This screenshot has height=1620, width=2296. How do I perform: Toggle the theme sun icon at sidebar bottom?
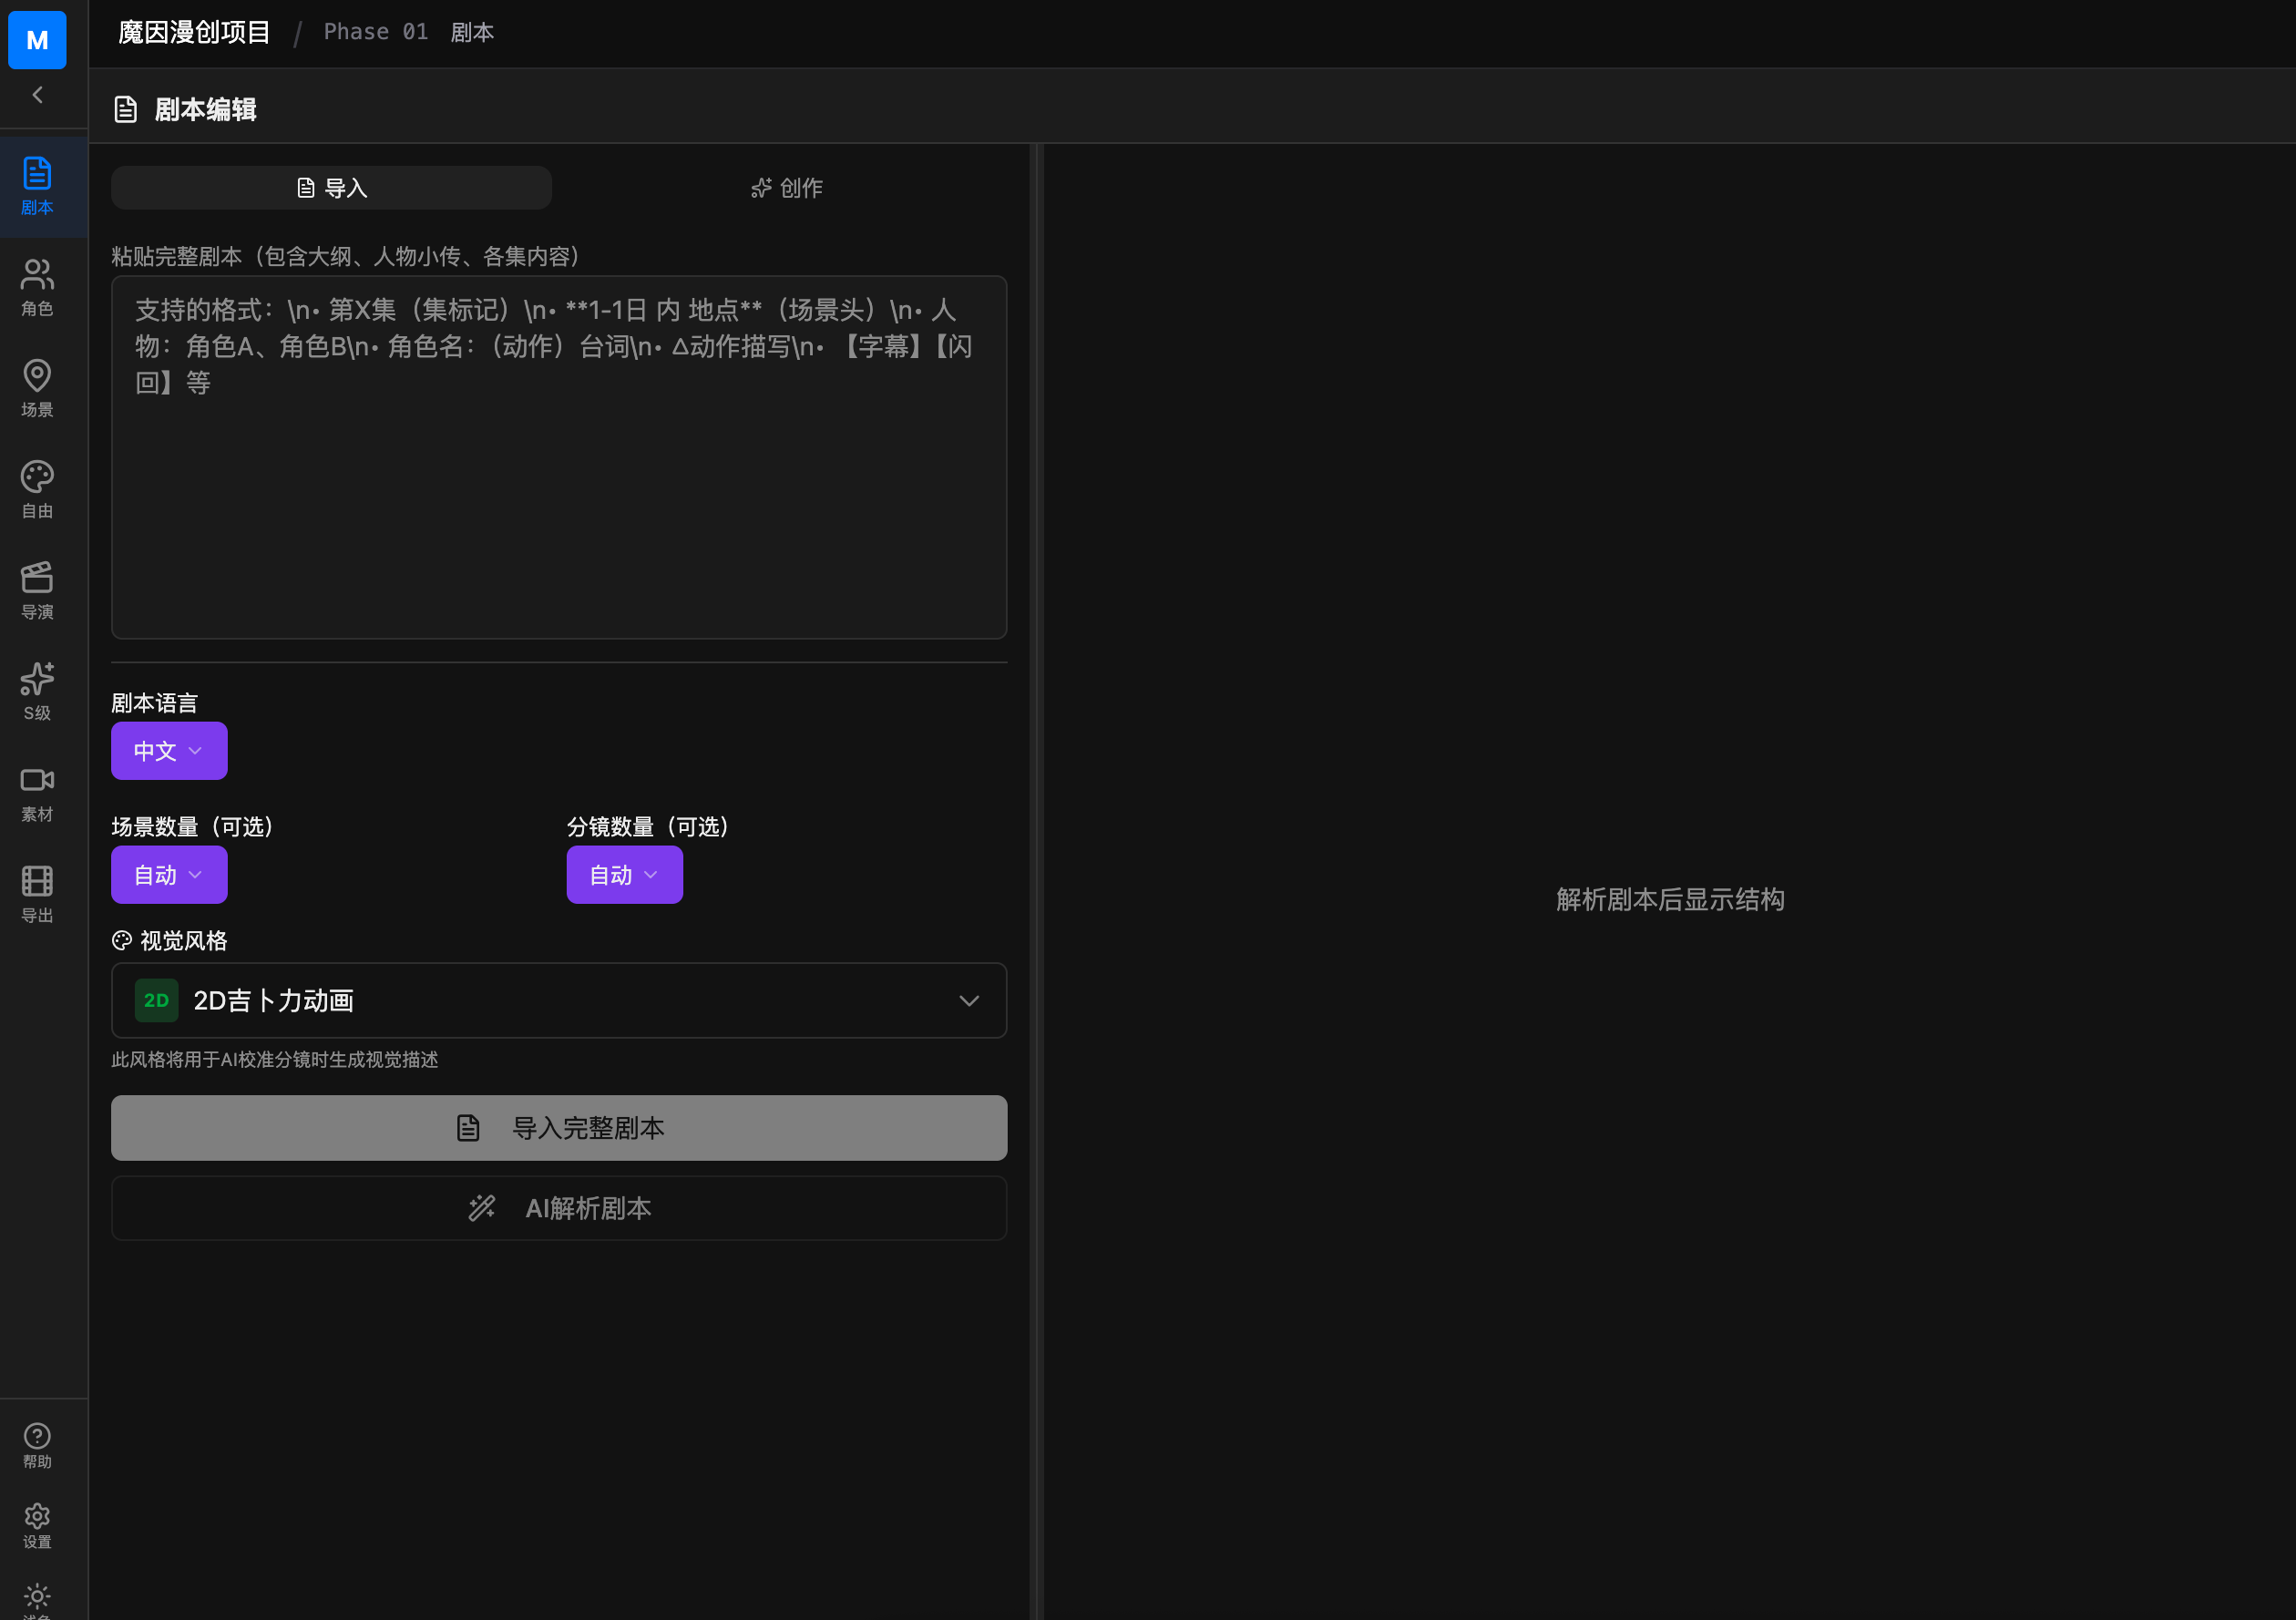click(37, 1598)
